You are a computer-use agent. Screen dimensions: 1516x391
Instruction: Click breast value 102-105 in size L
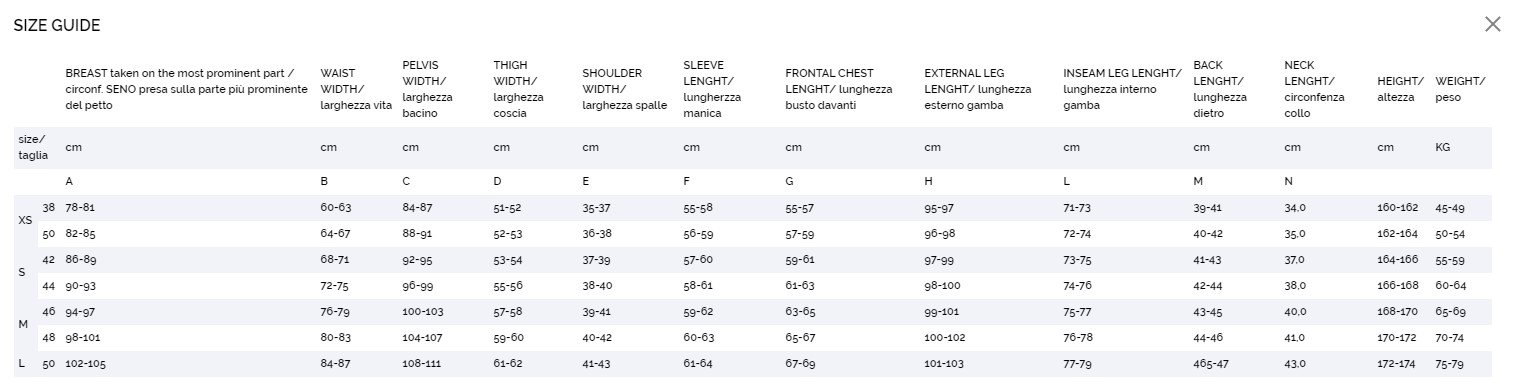[x=85, y=364]
